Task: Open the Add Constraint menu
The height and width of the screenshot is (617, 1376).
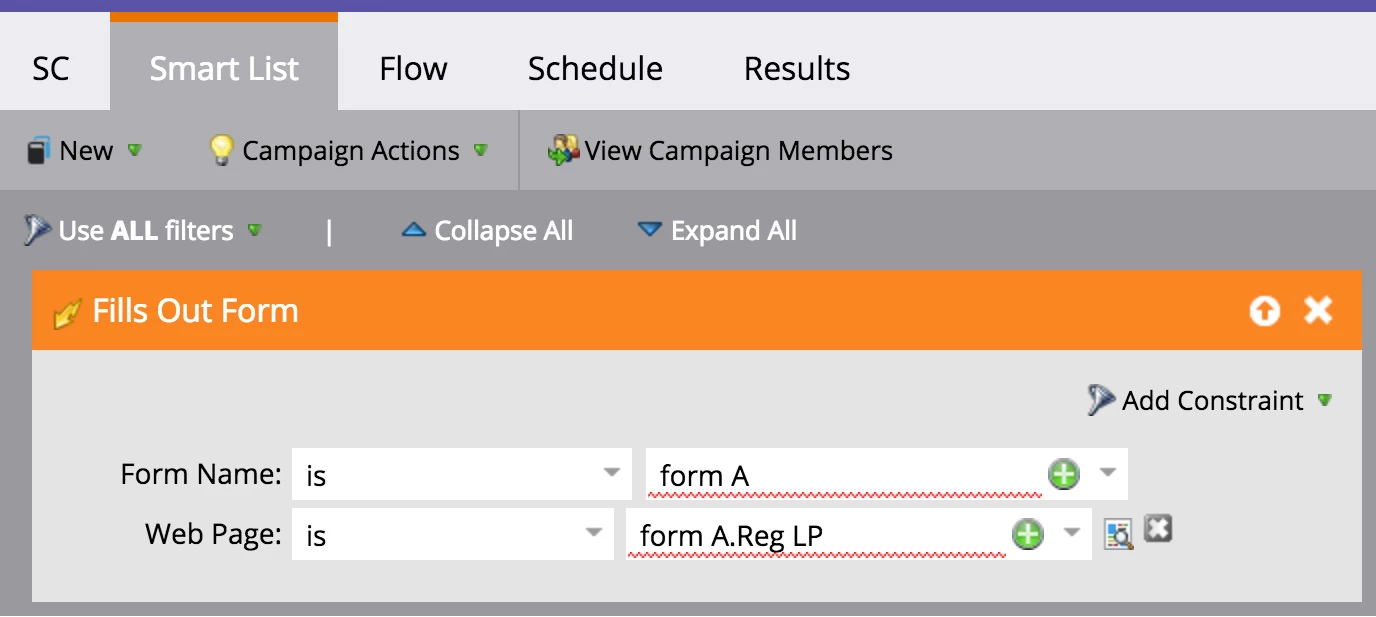Action: 1211,400
